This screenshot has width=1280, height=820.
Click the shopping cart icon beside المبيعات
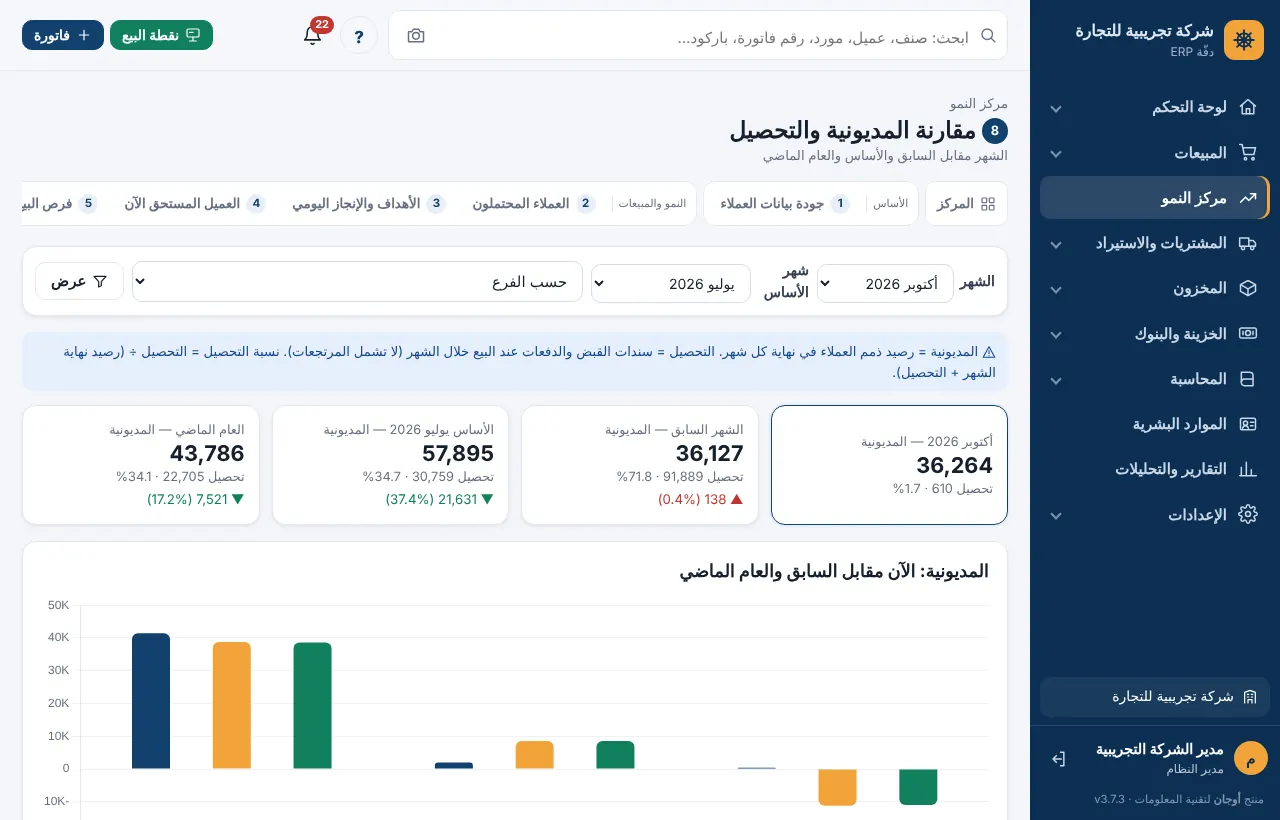pyautogui.click(x=1247, y=153)
